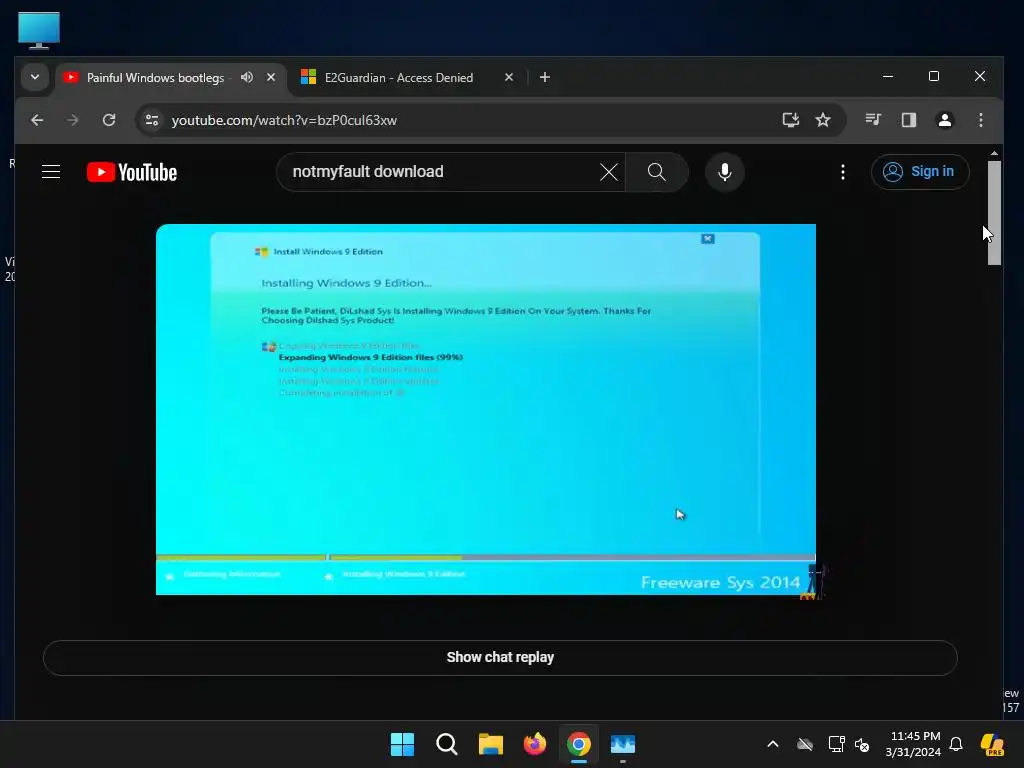
Task: View site information for youtube.com
Action: [152, 120]
